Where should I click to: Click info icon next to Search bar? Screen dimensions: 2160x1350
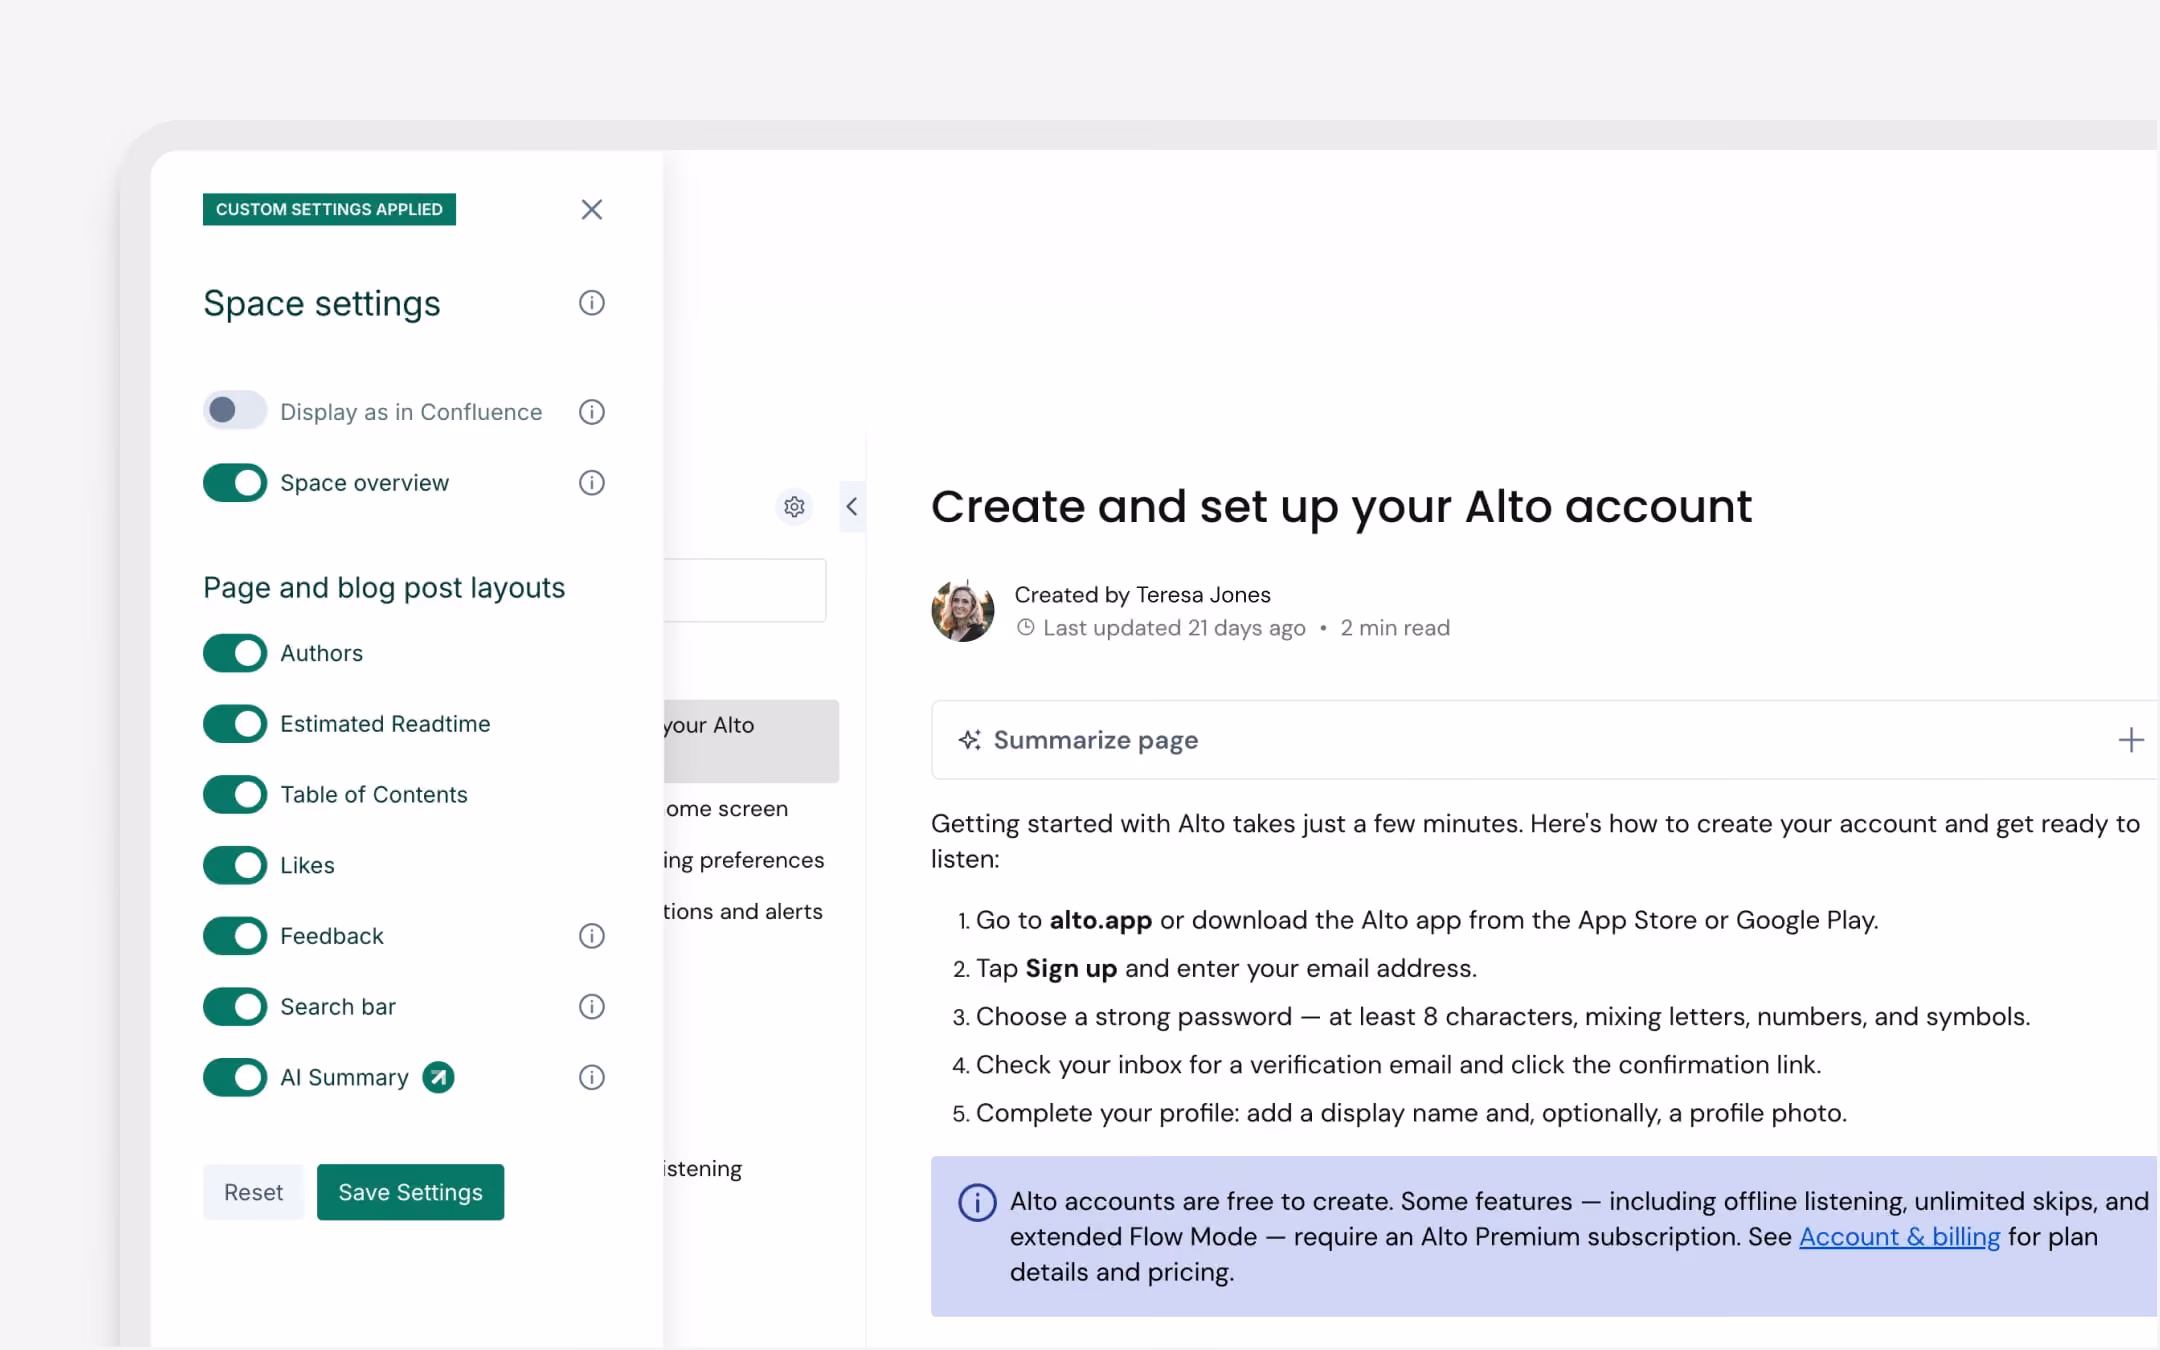(x=591, y=1007)
